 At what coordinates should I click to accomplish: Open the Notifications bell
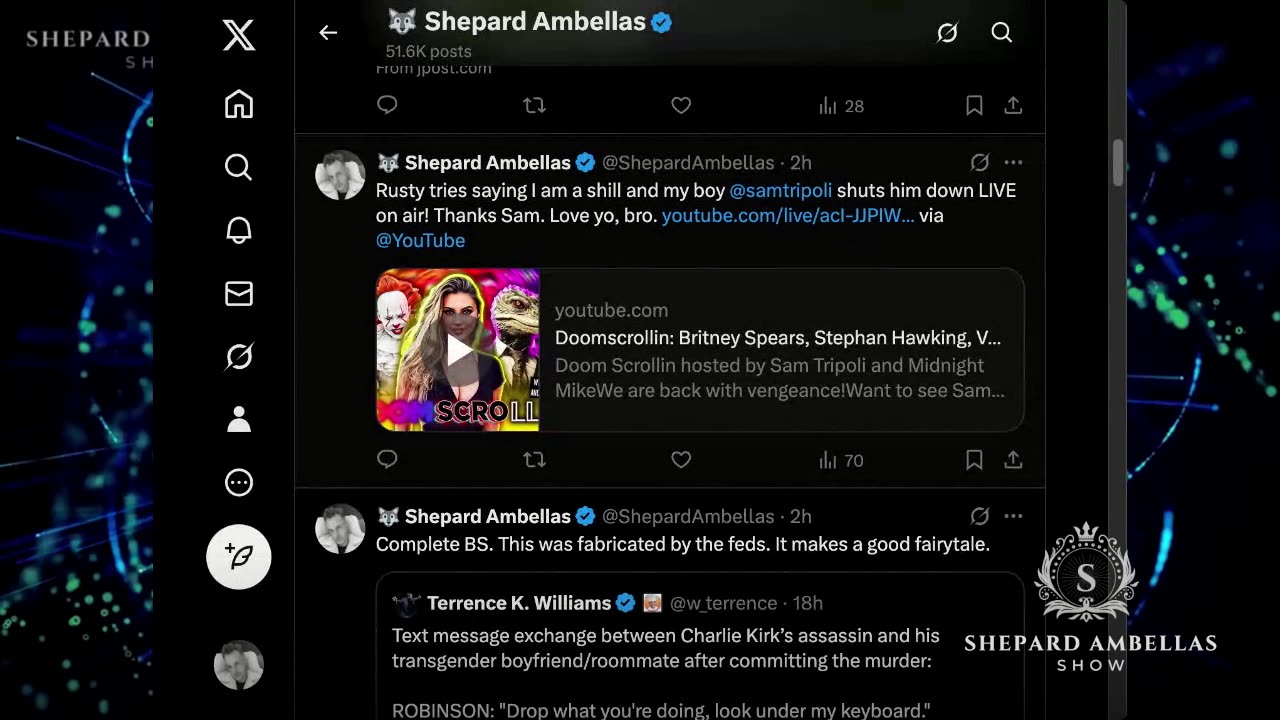click(x=239, y=230)
